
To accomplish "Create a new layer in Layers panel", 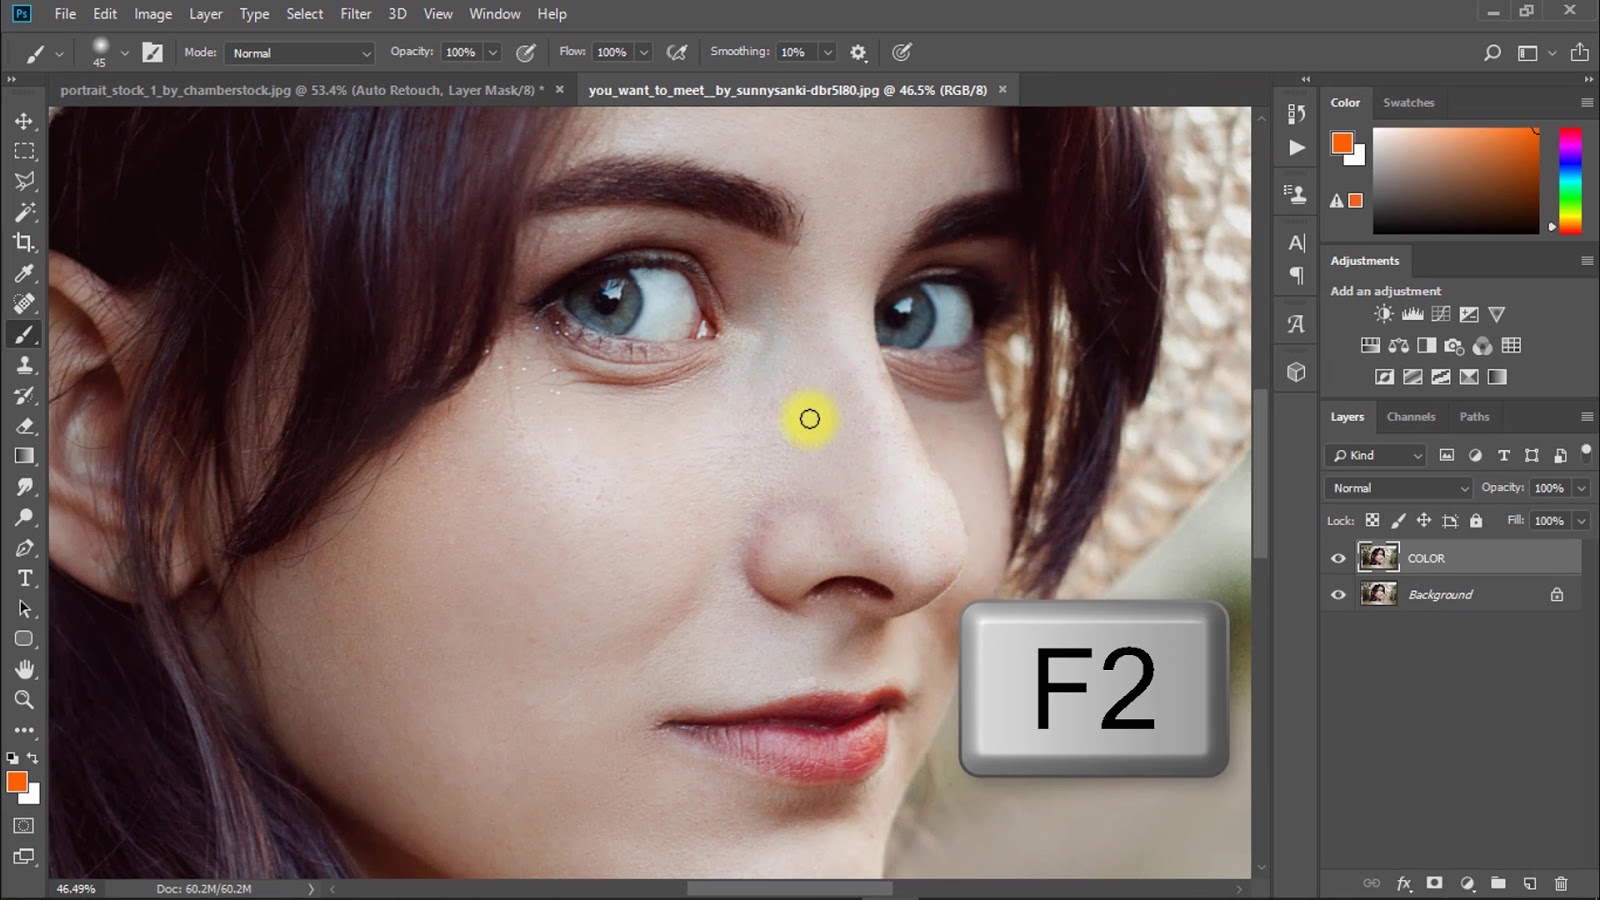I will 1530,883.
